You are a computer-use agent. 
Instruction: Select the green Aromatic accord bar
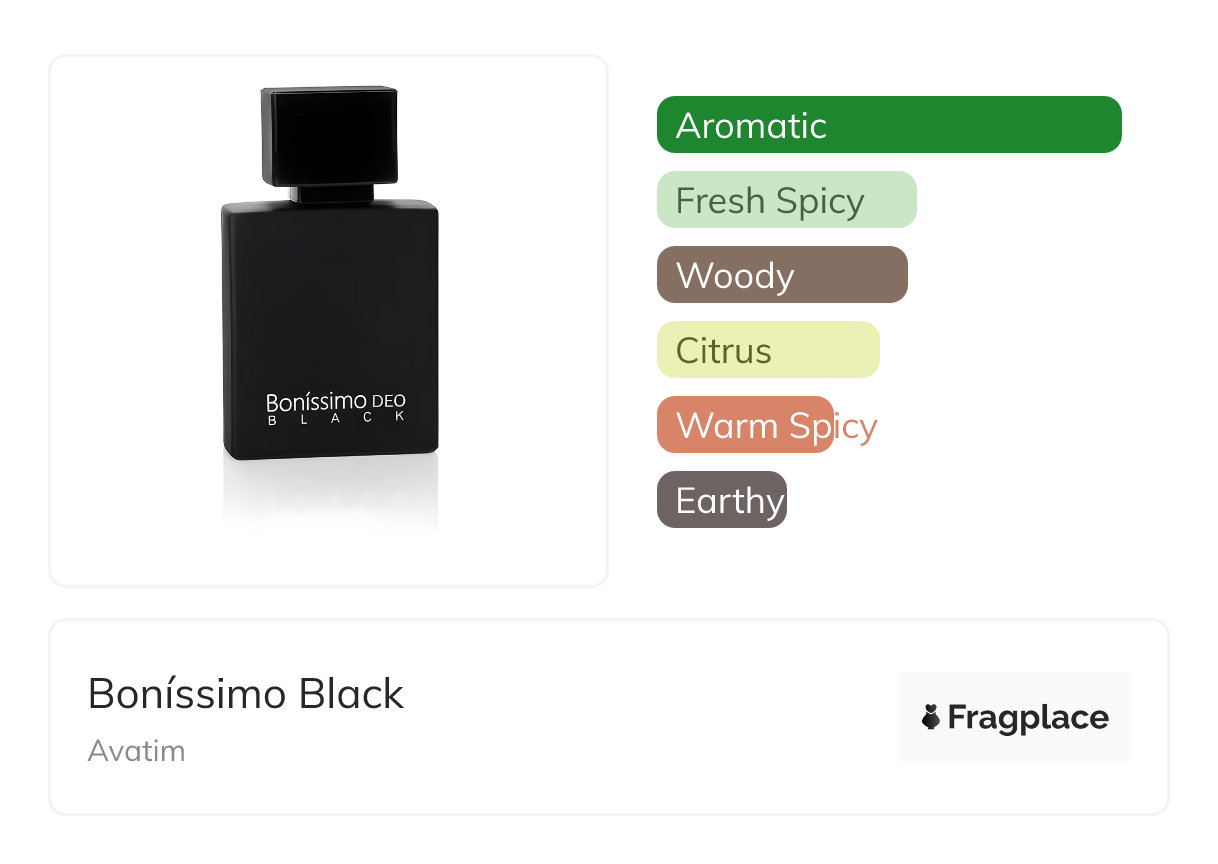pyautogui.click(x=888, y=125)
